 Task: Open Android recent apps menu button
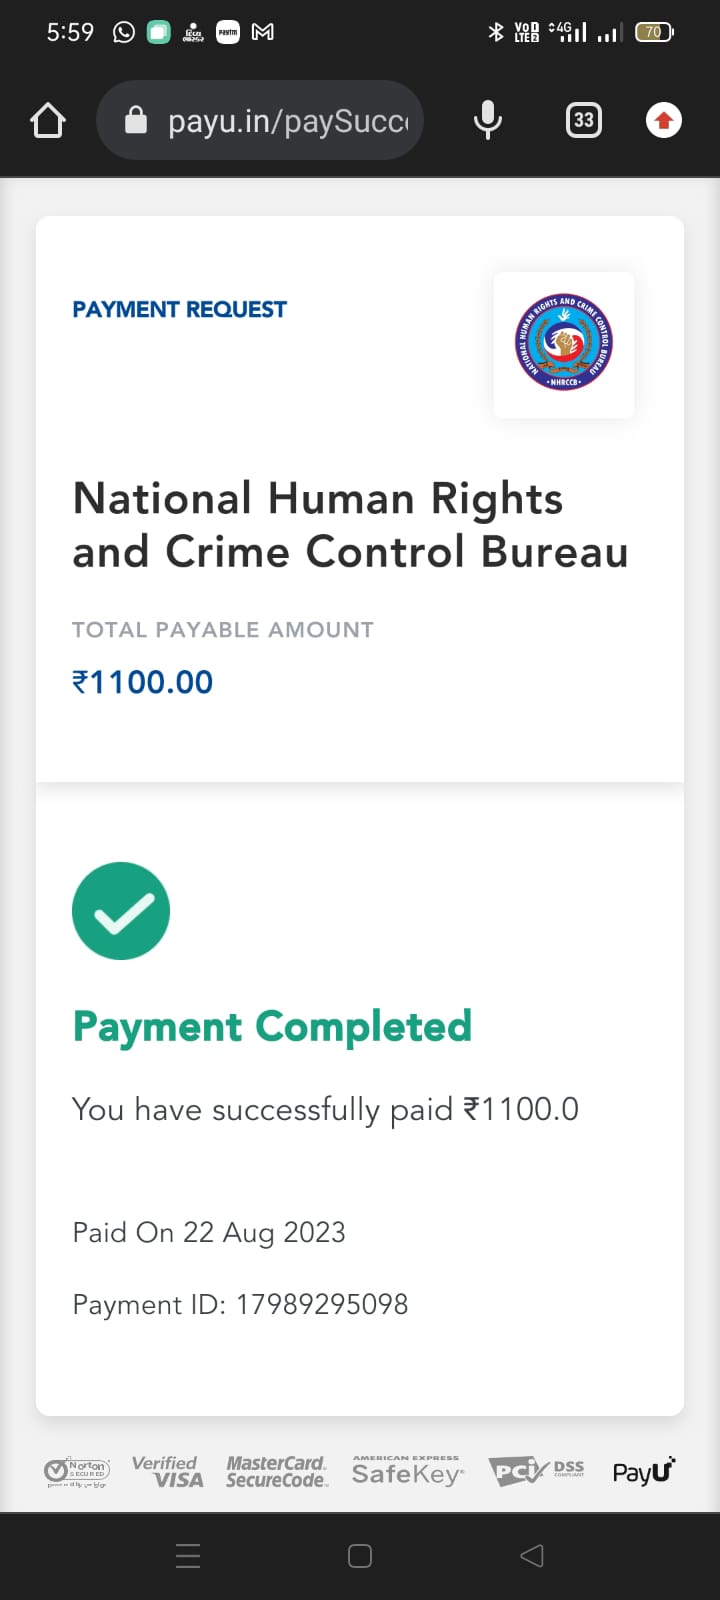188,1556
